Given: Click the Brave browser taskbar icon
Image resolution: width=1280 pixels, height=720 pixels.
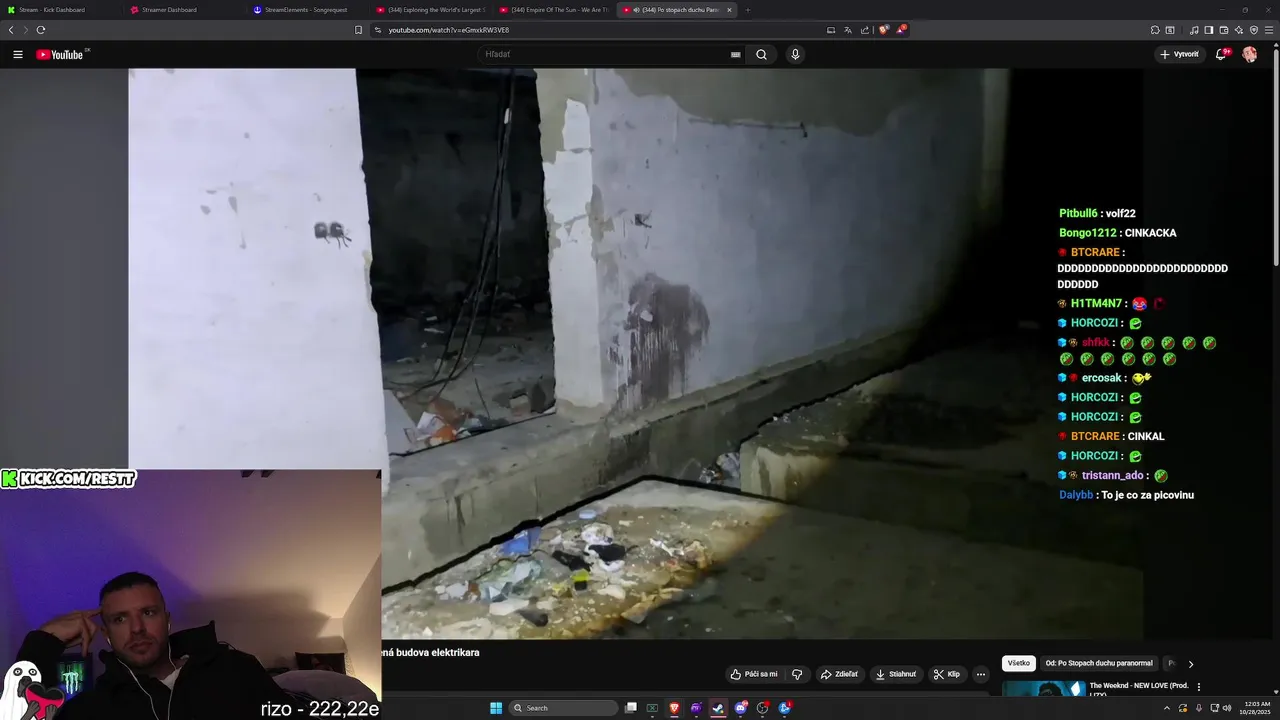Looking at the screenshot, I should click(674, 708).
